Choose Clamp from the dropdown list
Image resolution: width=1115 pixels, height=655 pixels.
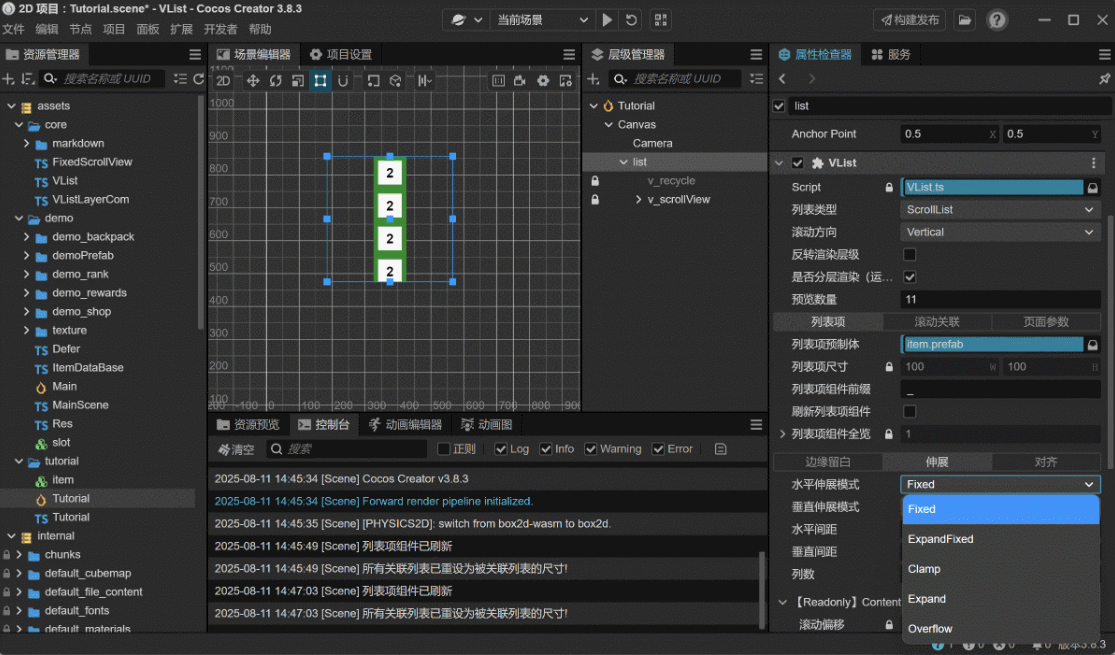[1001, 569]
